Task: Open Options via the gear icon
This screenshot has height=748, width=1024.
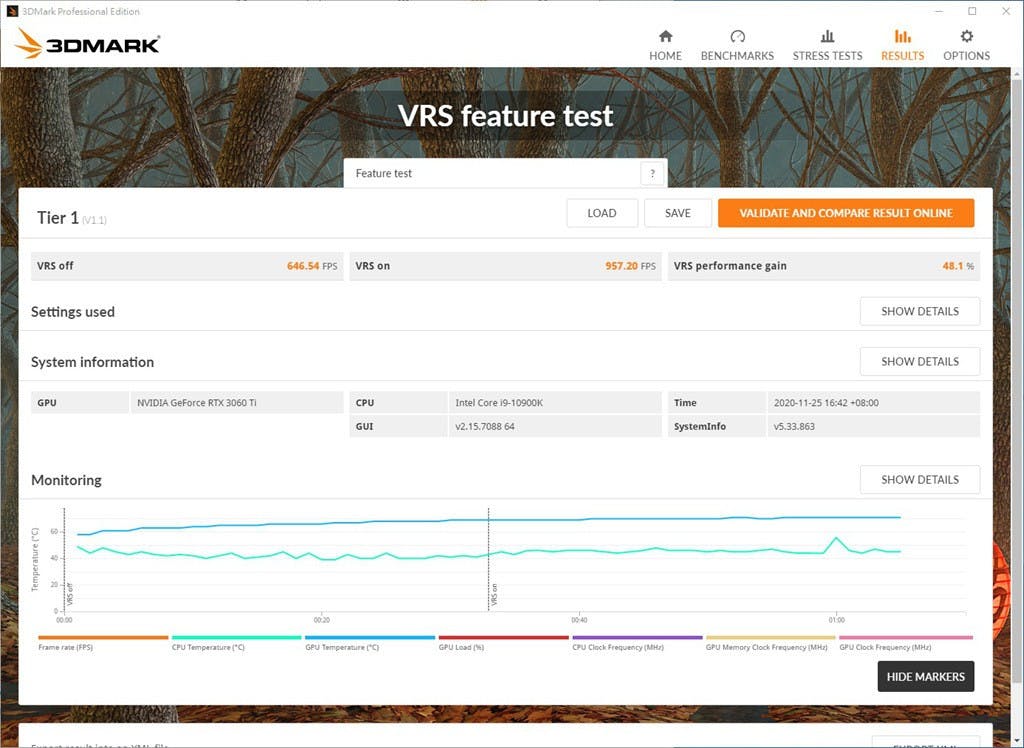Action: click(966, 36)
